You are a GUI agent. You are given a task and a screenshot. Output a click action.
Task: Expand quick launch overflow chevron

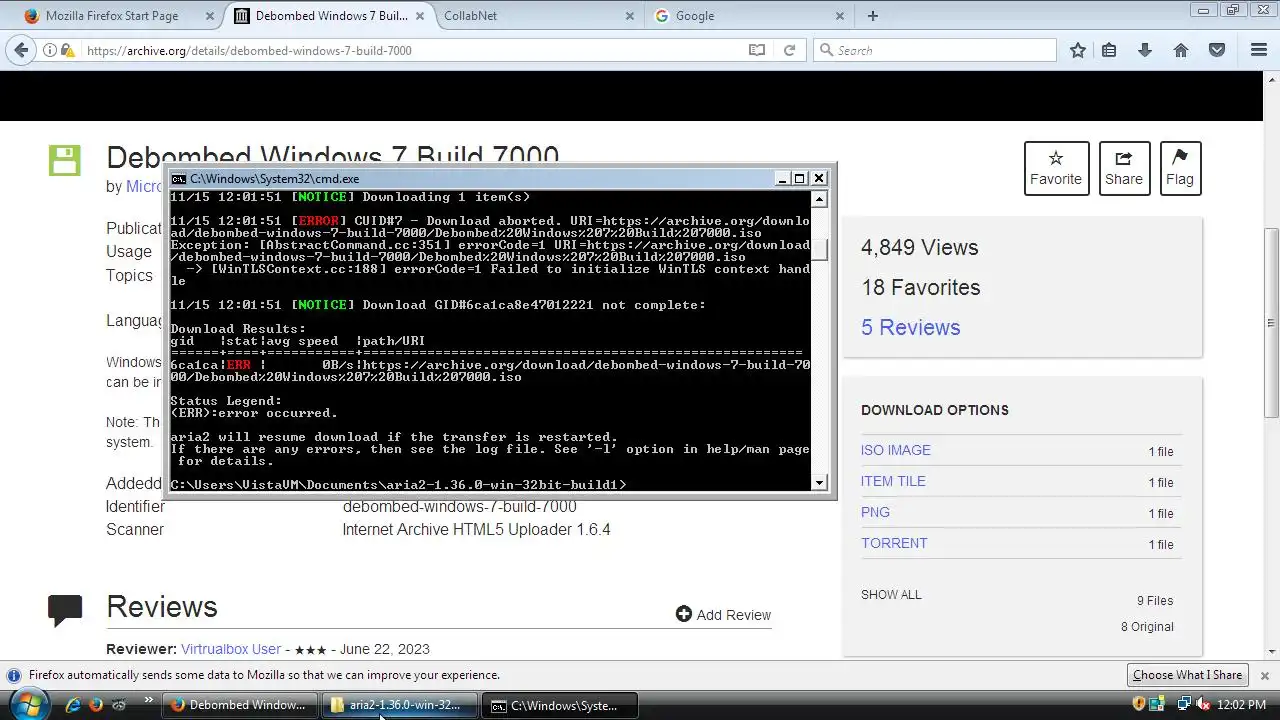coord(149,701)
